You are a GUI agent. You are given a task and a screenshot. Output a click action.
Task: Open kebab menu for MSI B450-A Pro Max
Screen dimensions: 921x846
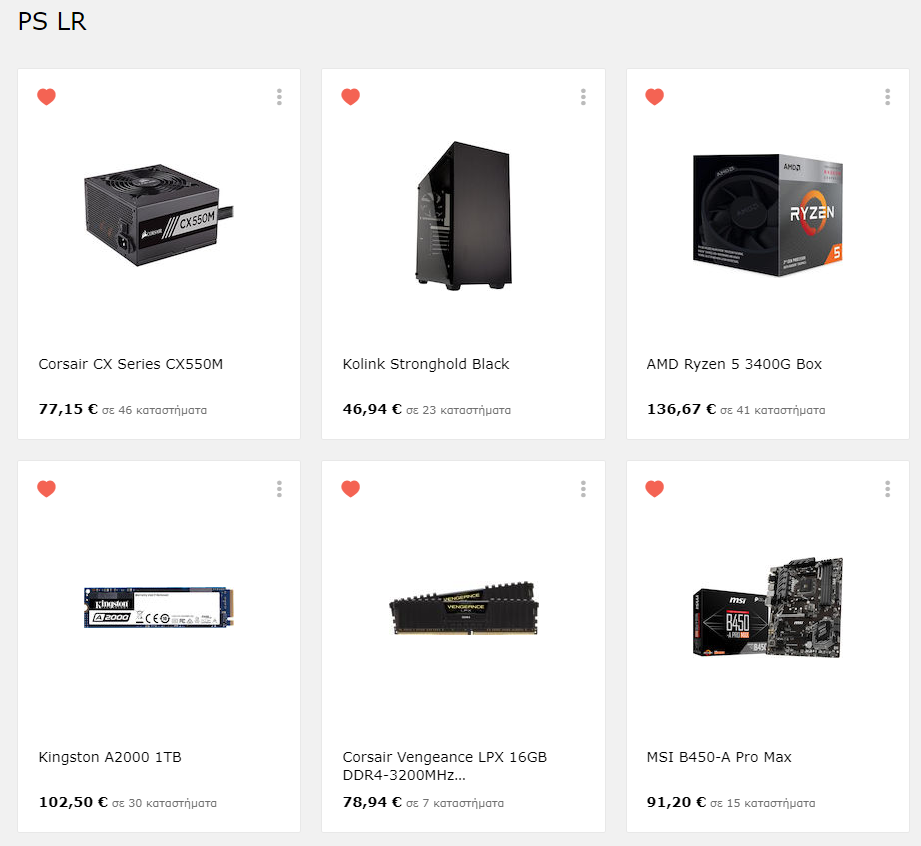pyautogui.click(x=888, y=489)
